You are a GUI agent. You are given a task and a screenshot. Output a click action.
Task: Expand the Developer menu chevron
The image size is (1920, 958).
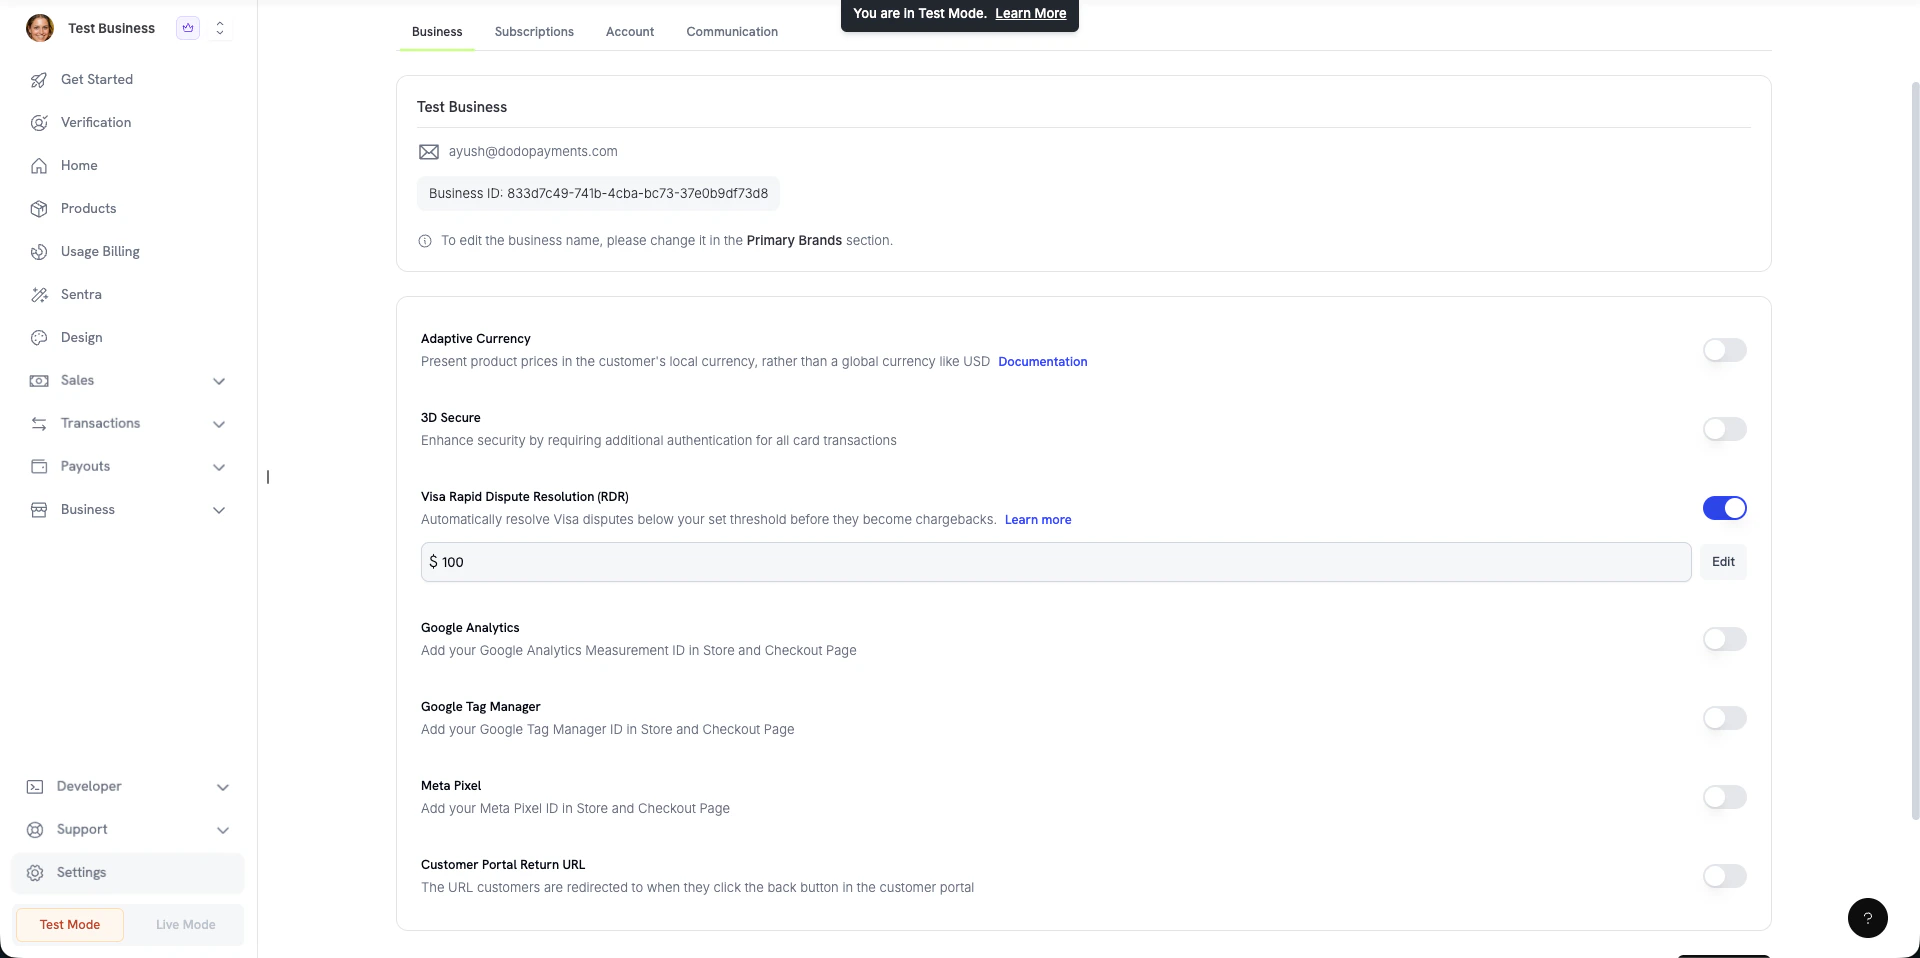[223, 787]
